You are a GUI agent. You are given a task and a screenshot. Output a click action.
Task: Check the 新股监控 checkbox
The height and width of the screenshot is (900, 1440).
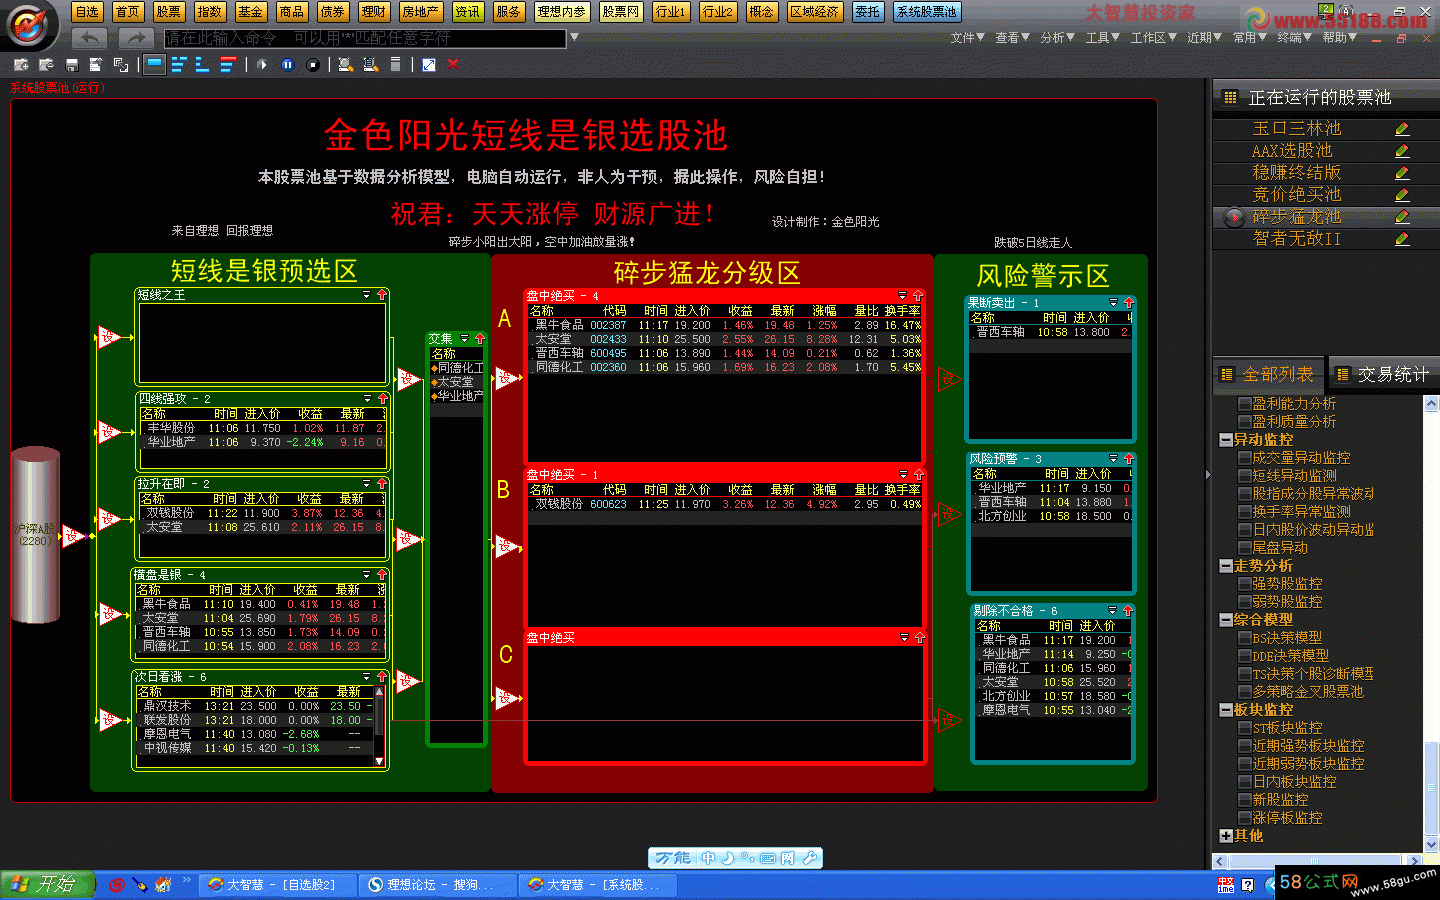click(1245, 800)
